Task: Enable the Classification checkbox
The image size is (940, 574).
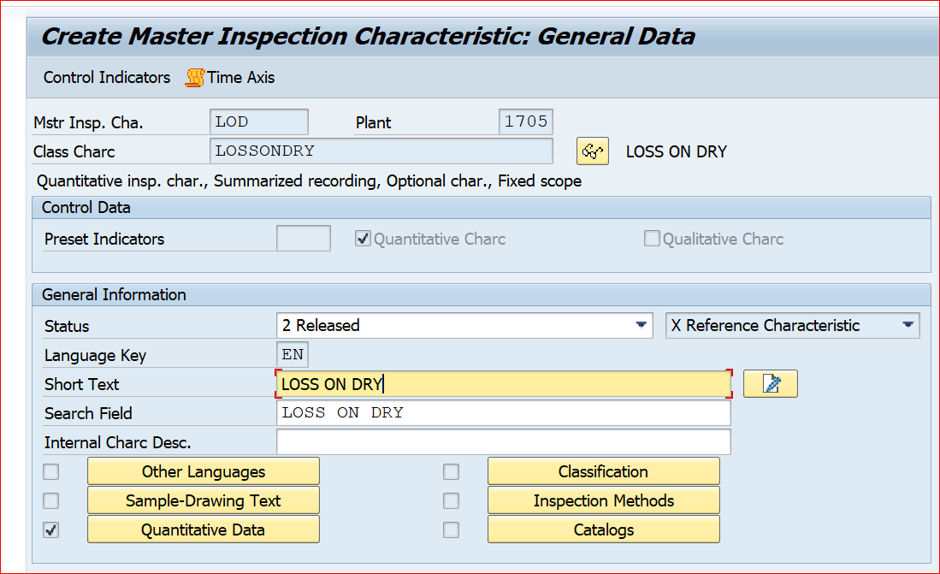Action: point(451,472)
